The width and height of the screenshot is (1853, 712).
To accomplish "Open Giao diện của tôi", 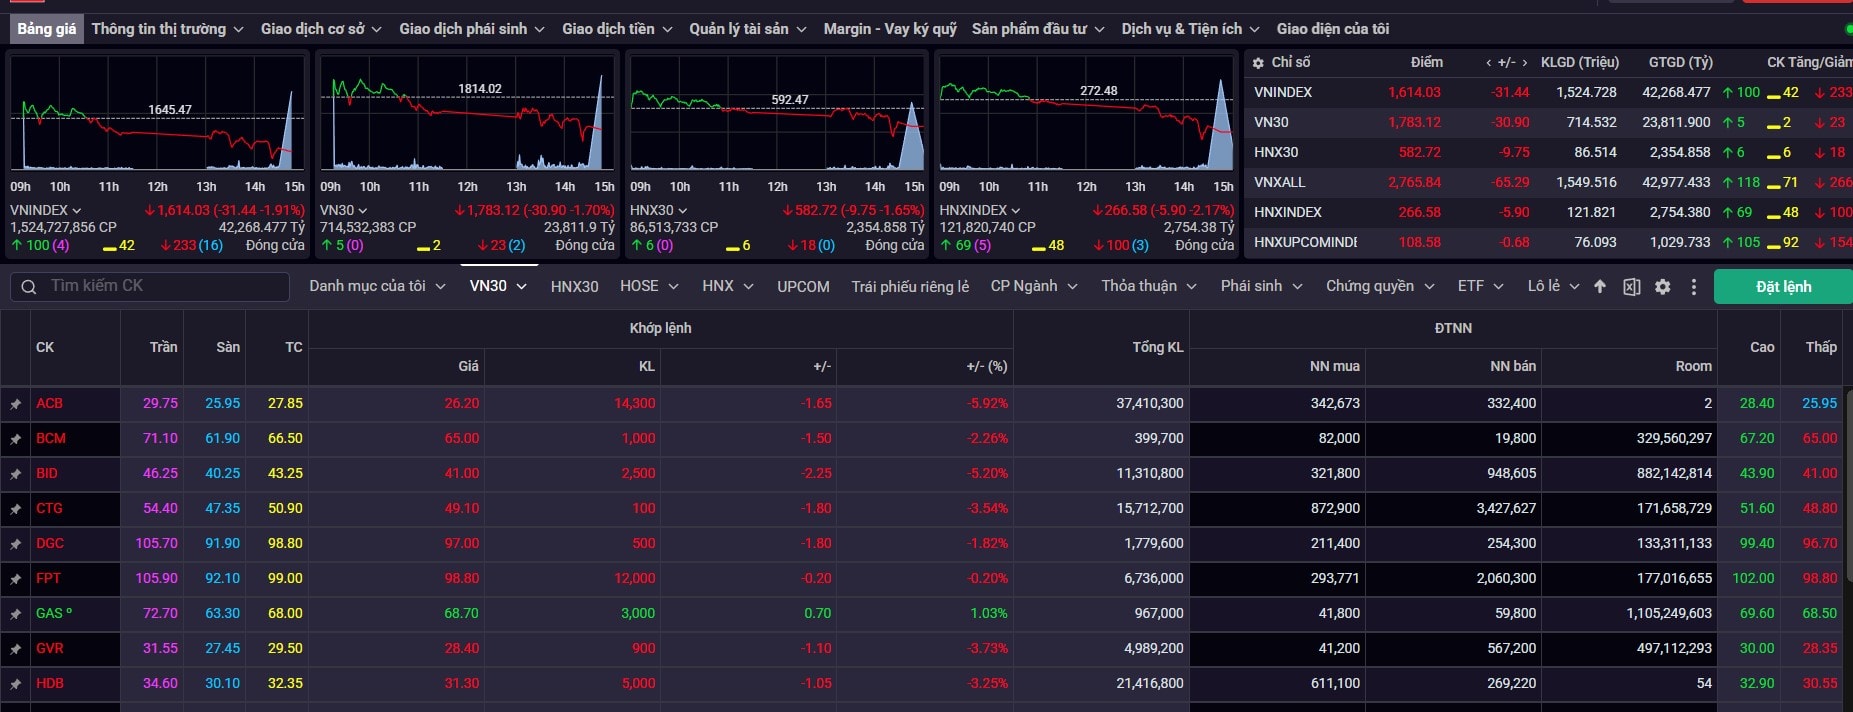I will tap(1333, 29).
